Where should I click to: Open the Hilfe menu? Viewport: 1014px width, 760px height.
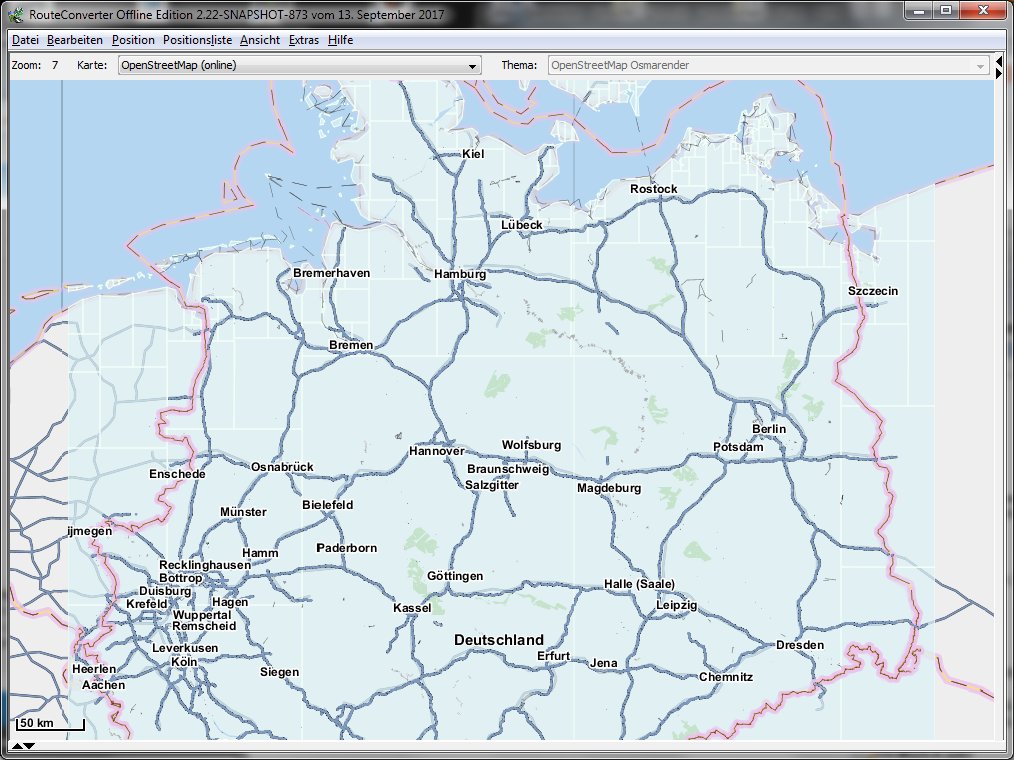click(340, 40)
